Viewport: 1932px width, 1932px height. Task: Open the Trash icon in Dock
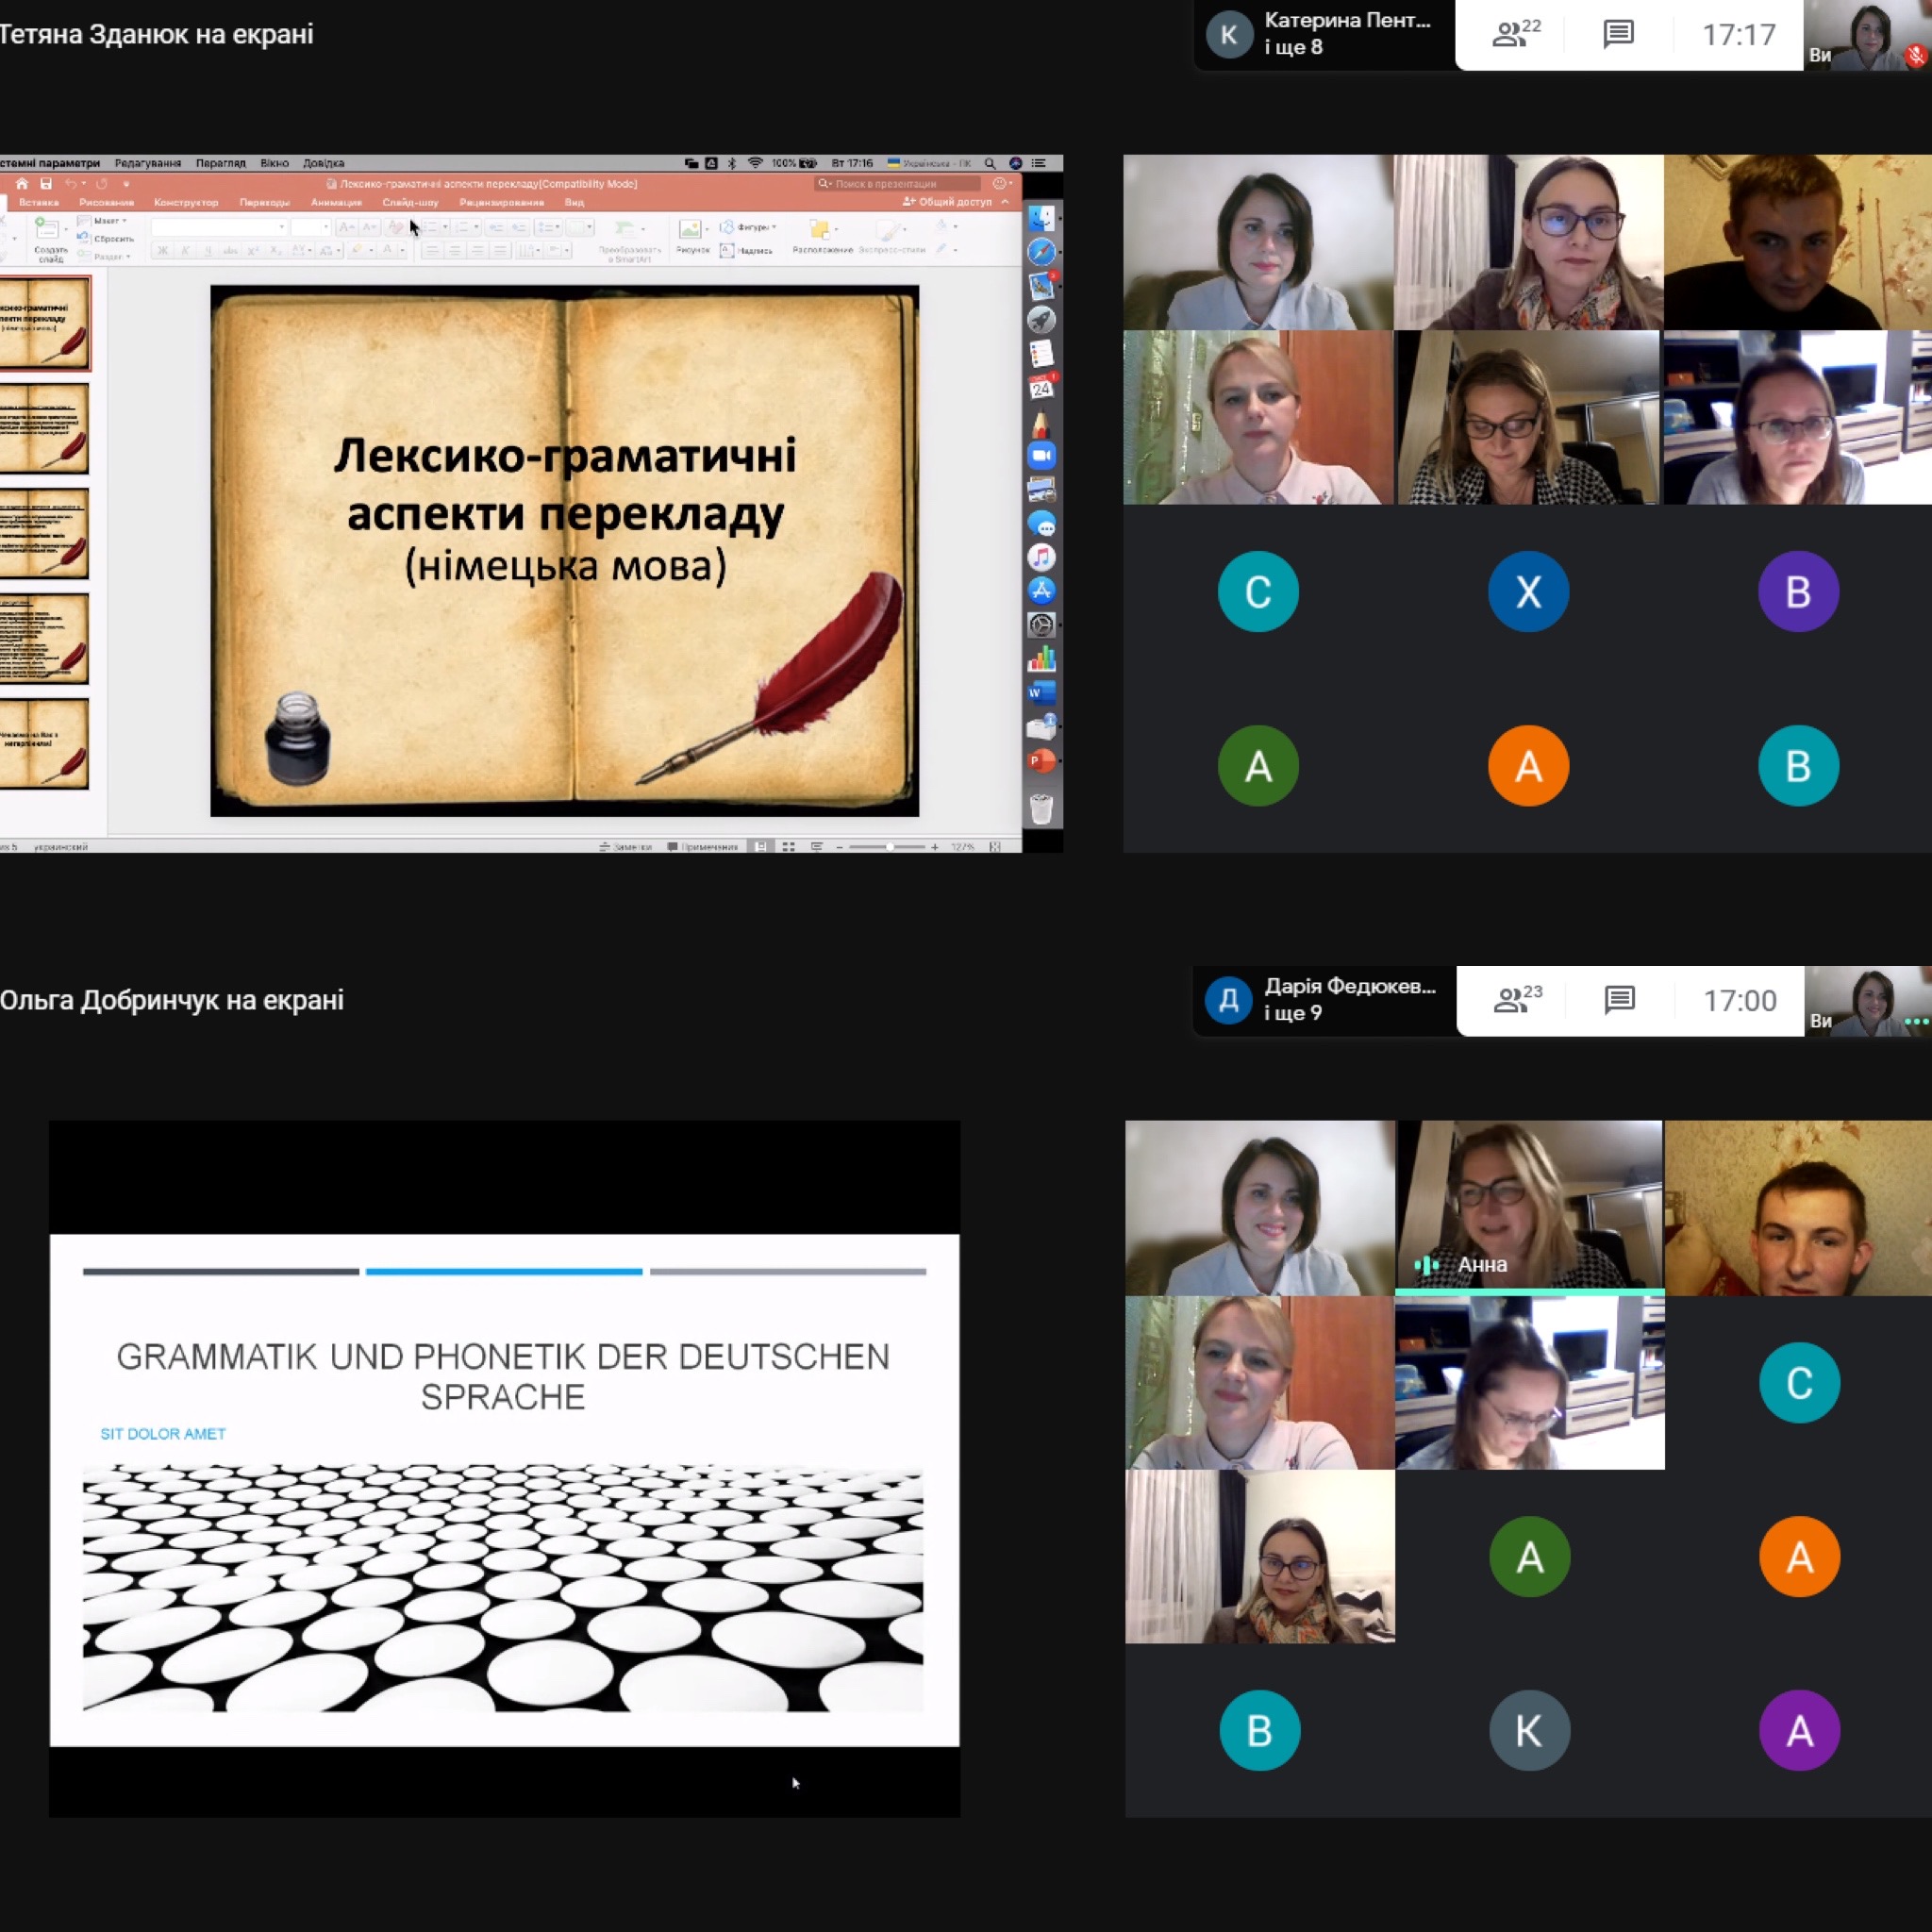(x=1041, y=808)
